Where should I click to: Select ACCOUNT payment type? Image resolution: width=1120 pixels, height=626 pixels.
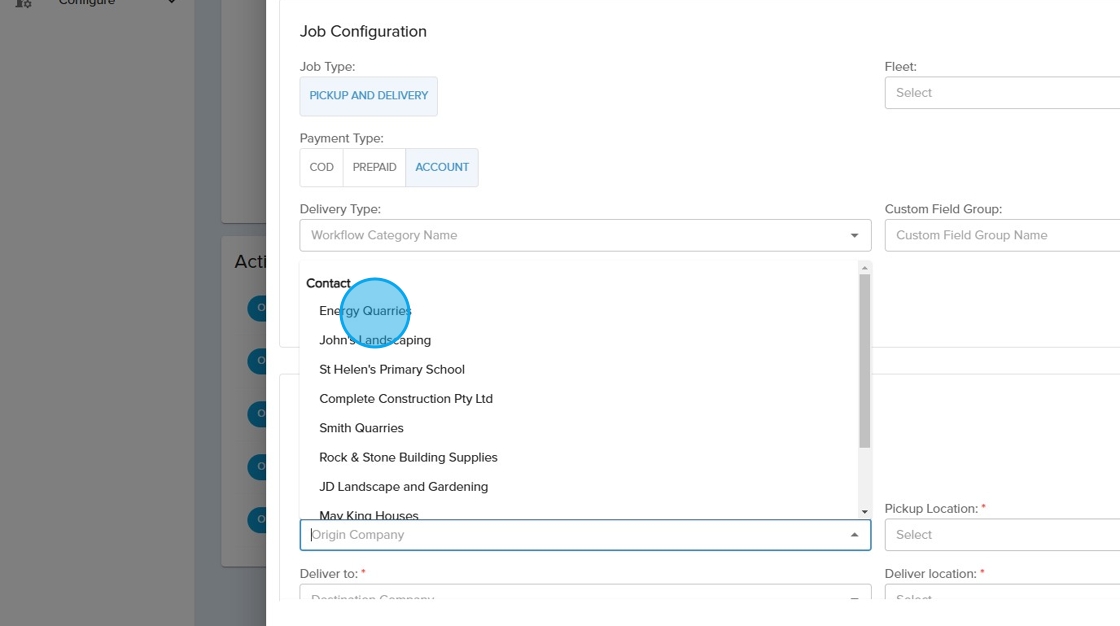tap(442, 167)
